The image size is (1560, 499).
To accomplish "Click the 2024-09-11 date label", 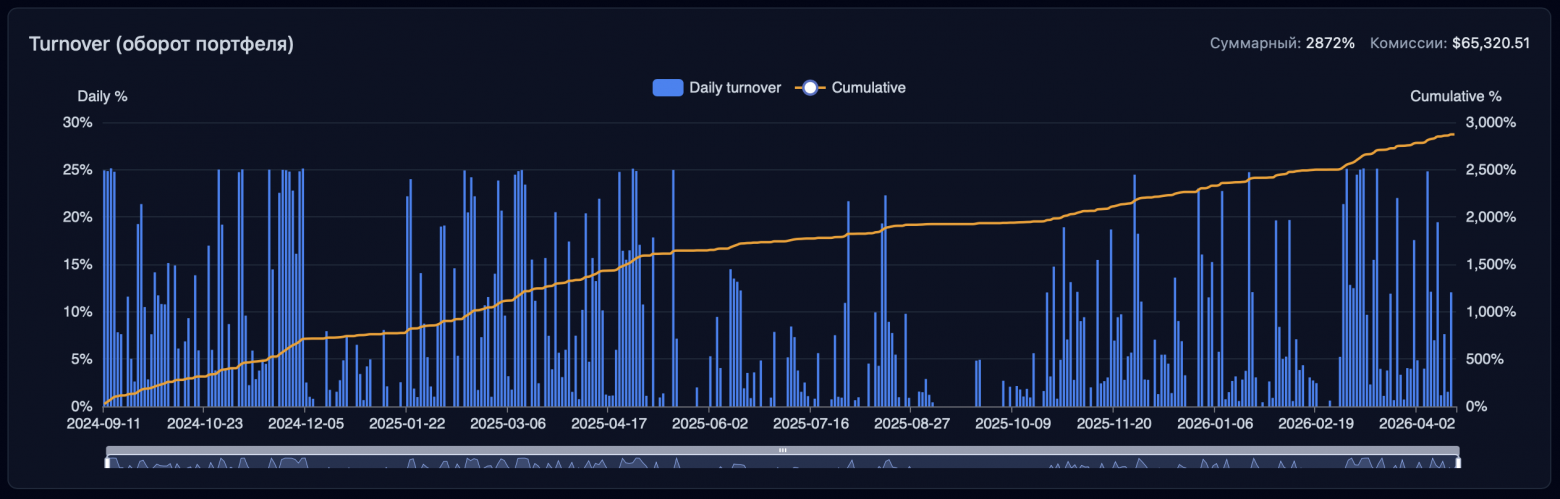I will 103,423.
